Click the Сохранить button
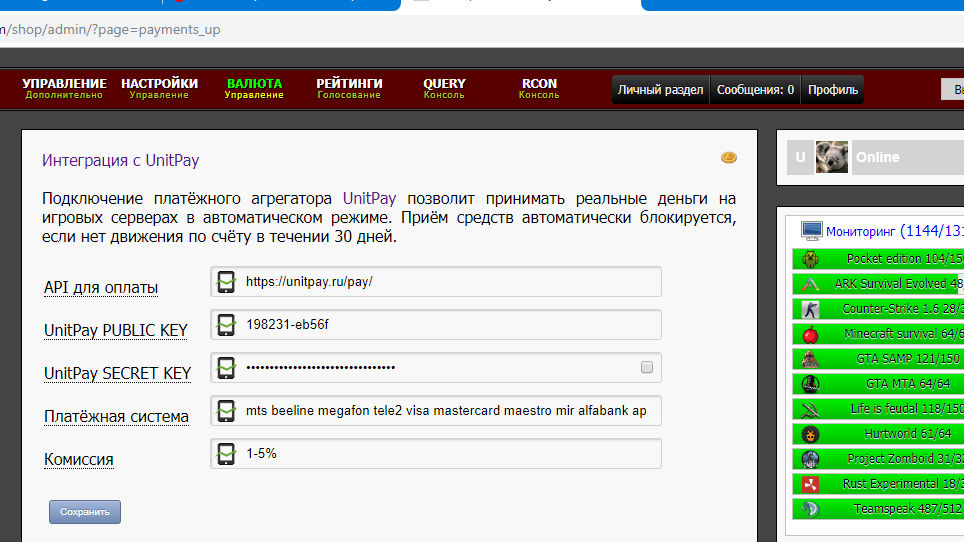This screenshot has width=964, height=542. (x=85, y=512)
